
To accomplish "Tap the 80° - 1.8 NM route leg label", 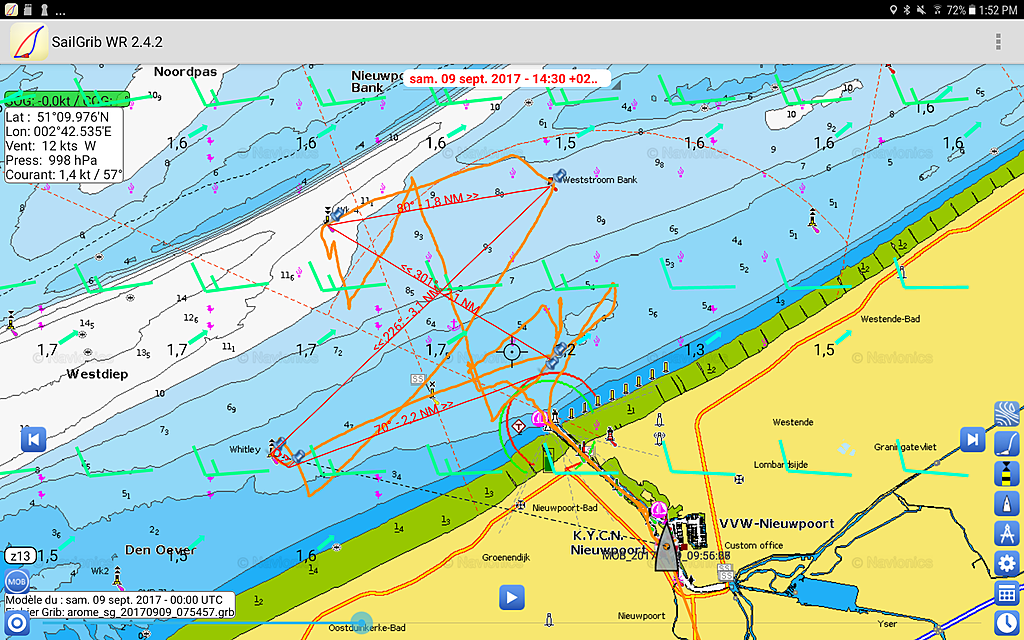I will (437, 202).
